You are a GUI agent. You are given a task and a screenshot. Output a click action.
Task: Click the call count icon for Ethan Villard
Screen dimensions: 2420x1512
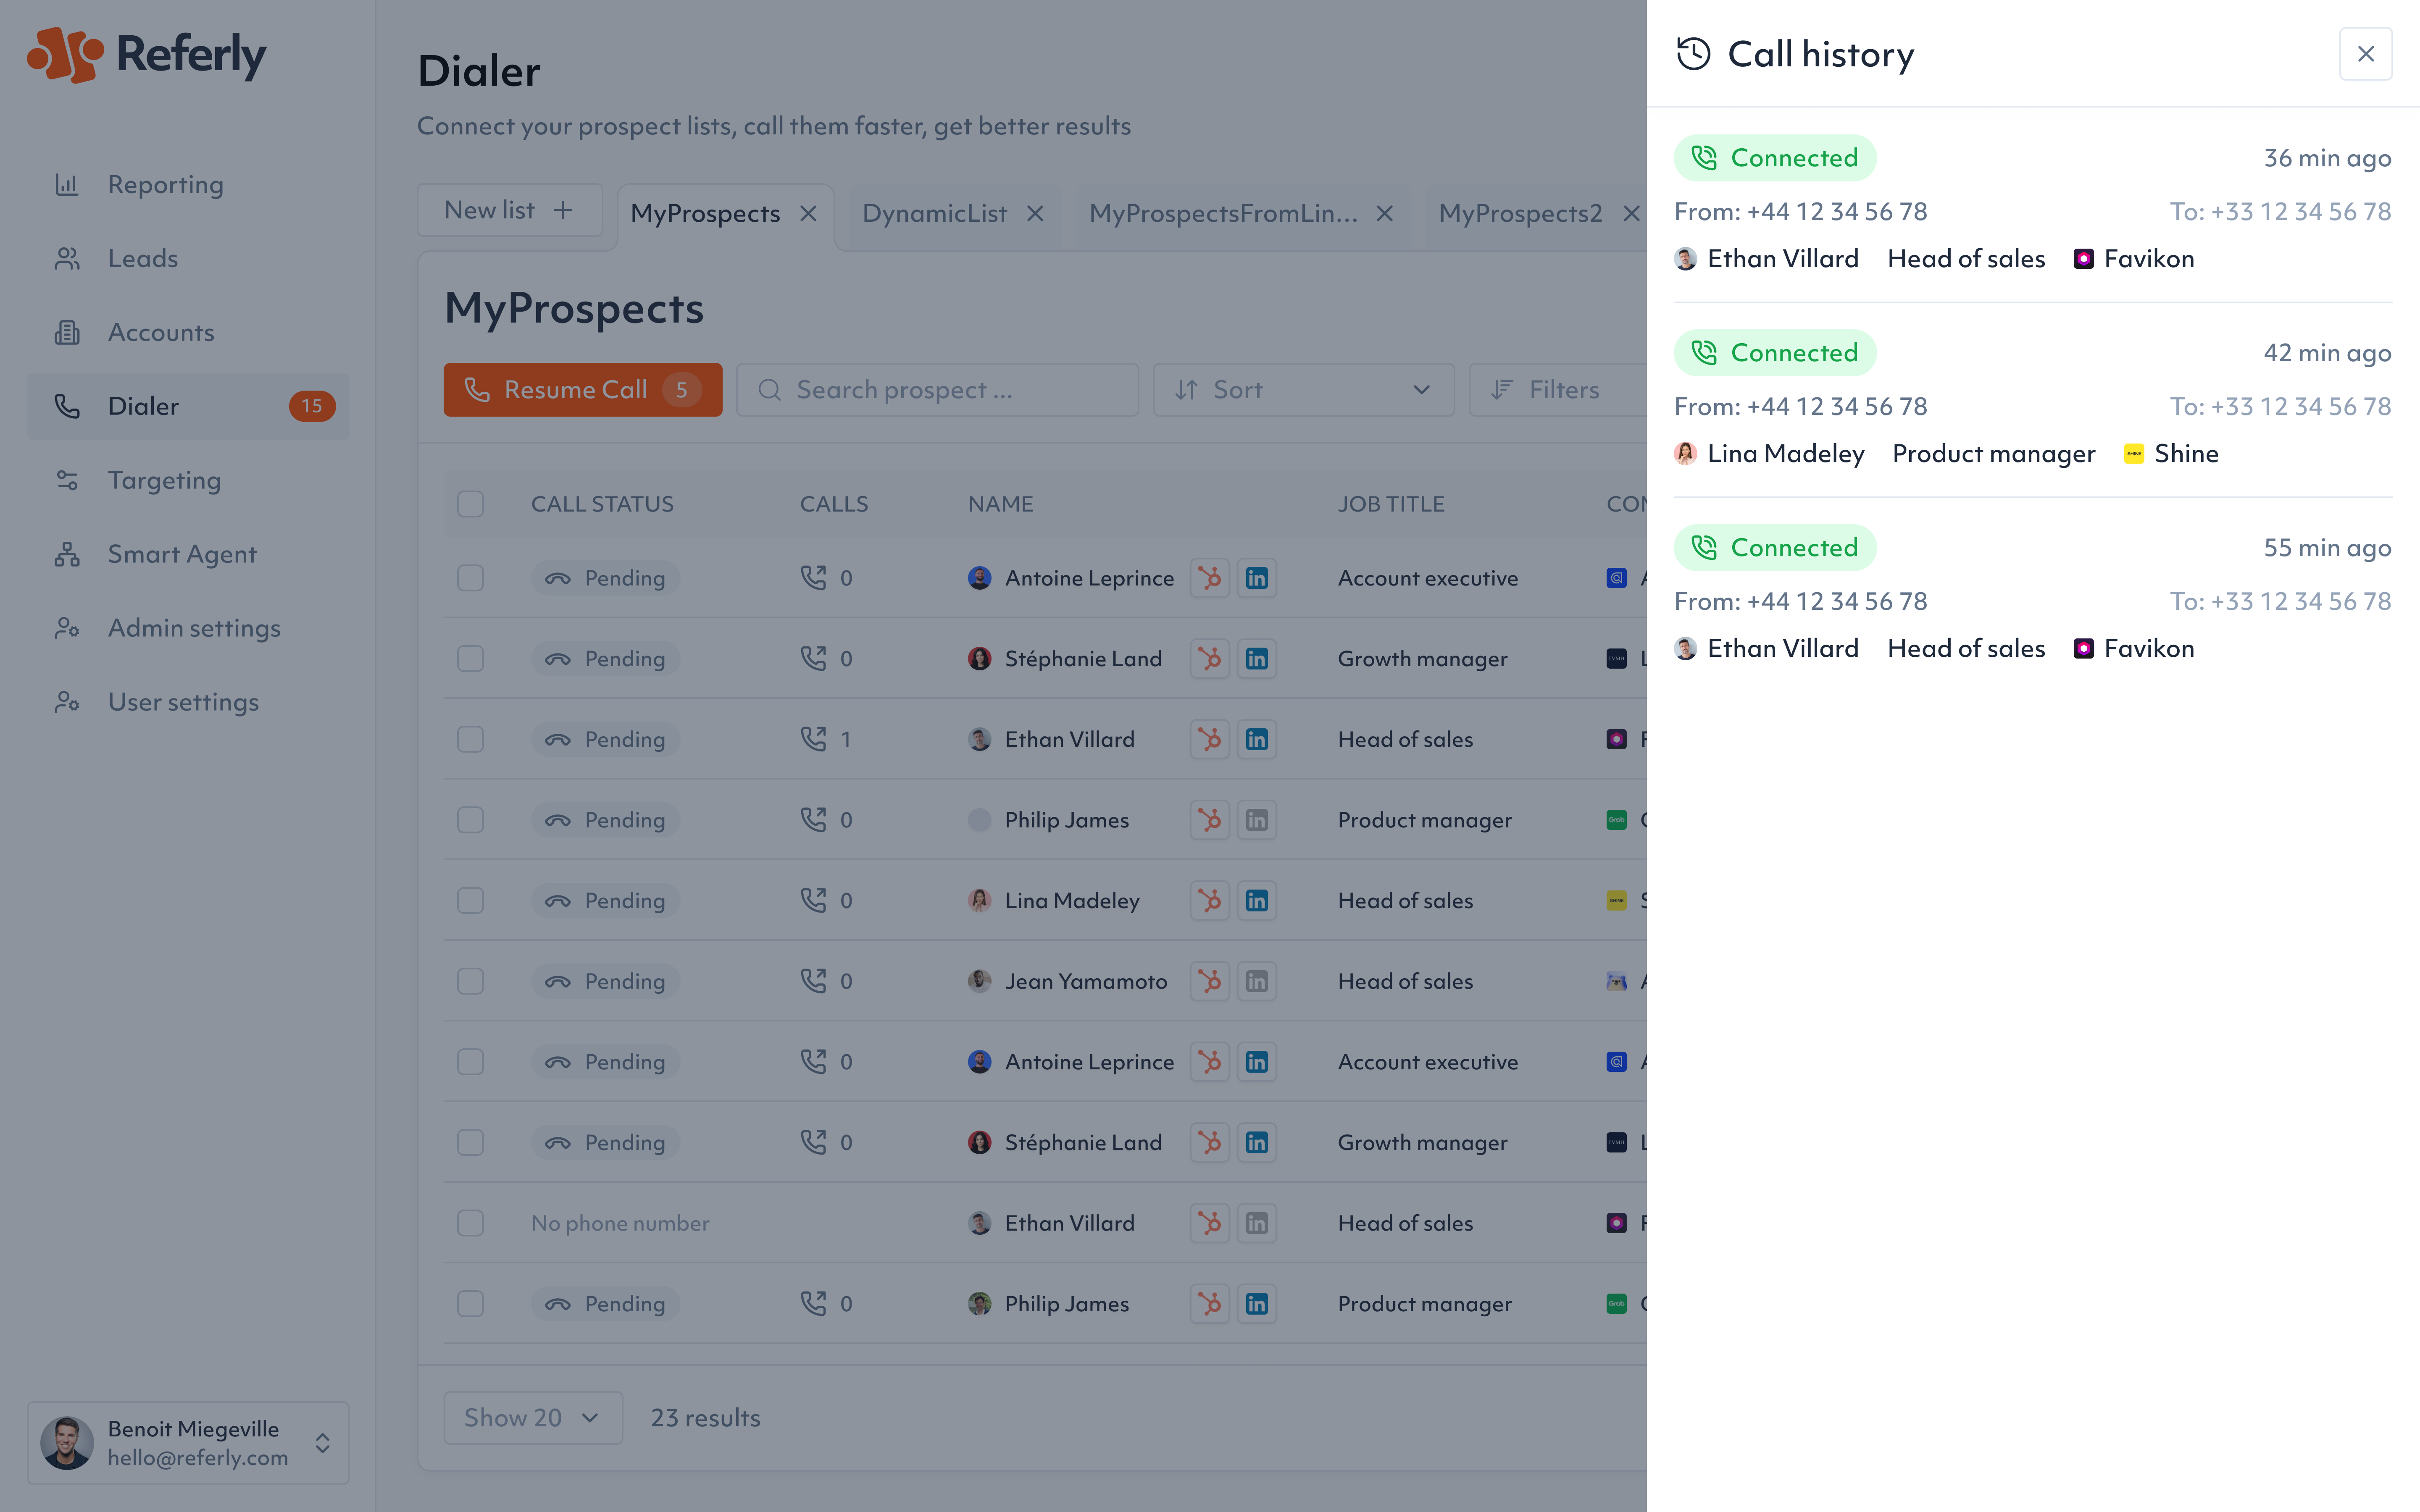[x=813, y=739]
